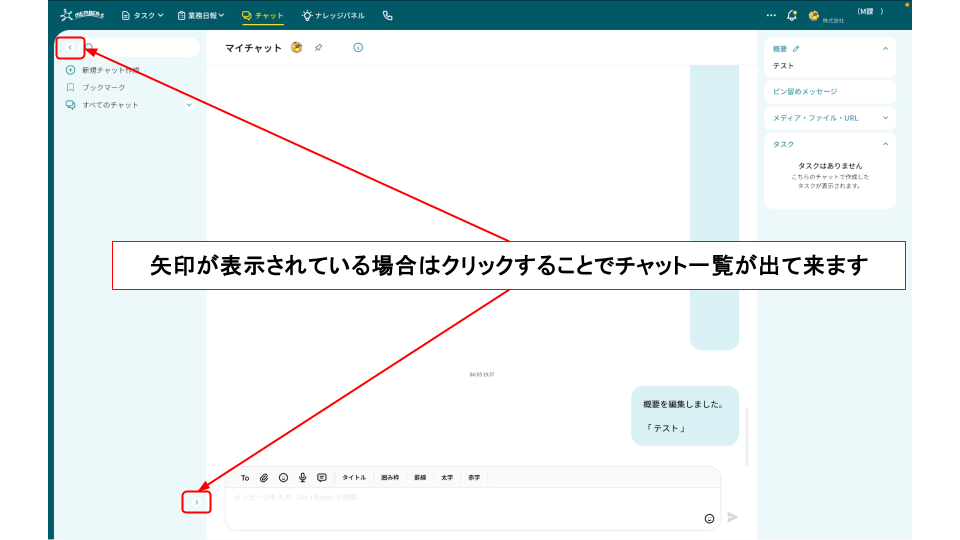
Task: Attach a file with the paperclip icon
Action: [264, 478]
